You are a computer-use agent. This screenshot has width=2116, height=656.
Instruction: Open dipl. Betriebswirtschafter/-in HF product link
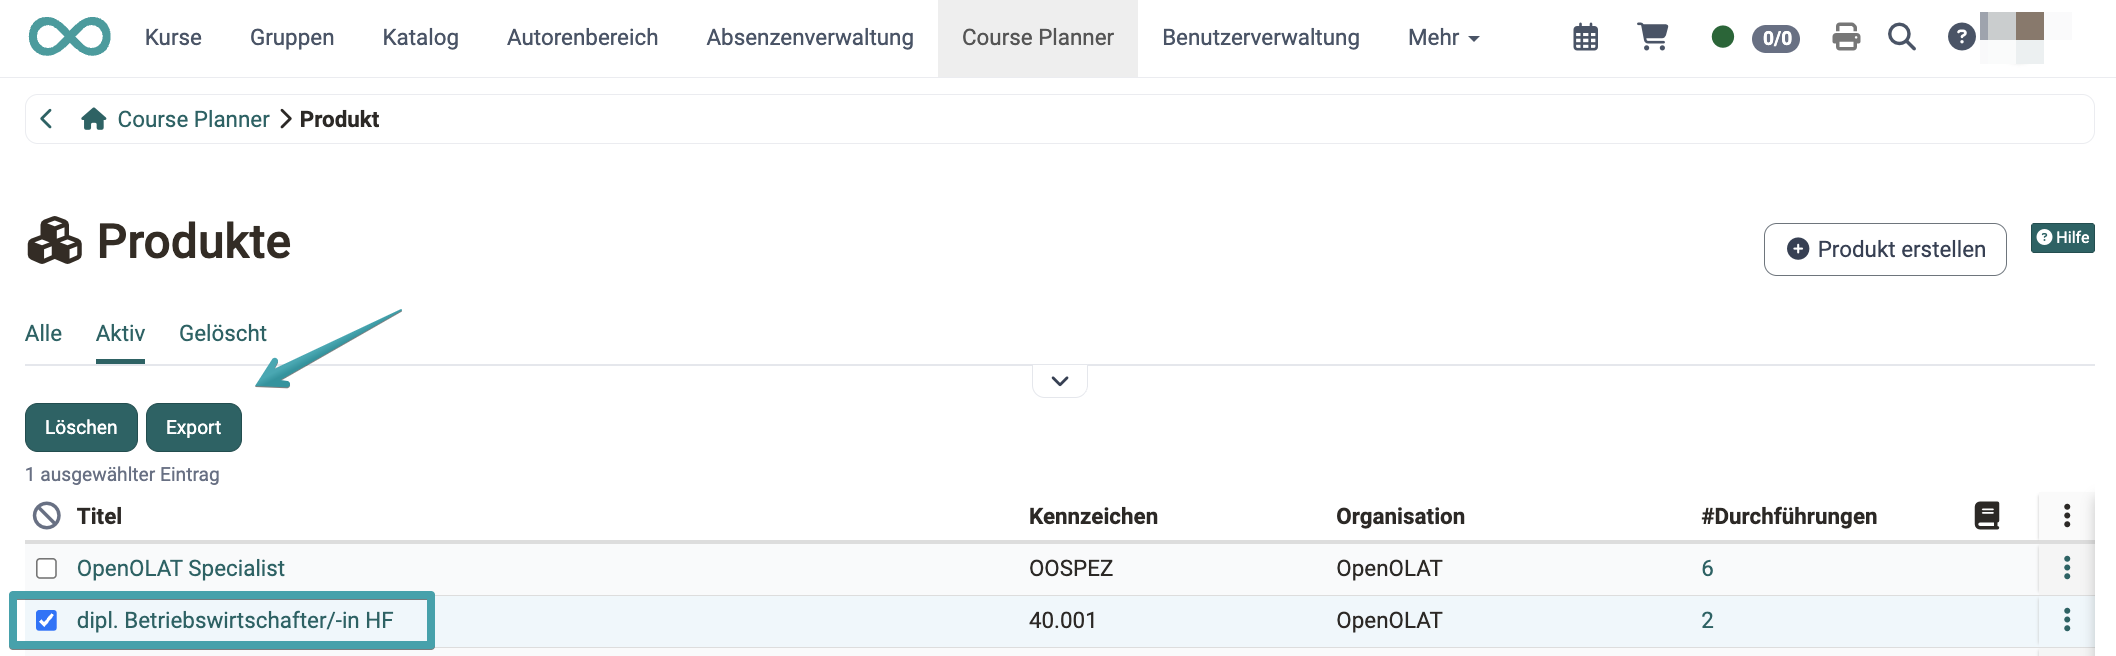(235, 620)
